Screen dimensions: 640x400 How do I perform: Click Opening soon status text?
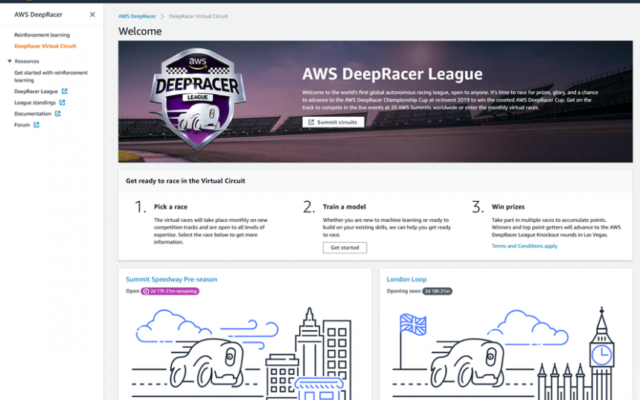point(403,291)
